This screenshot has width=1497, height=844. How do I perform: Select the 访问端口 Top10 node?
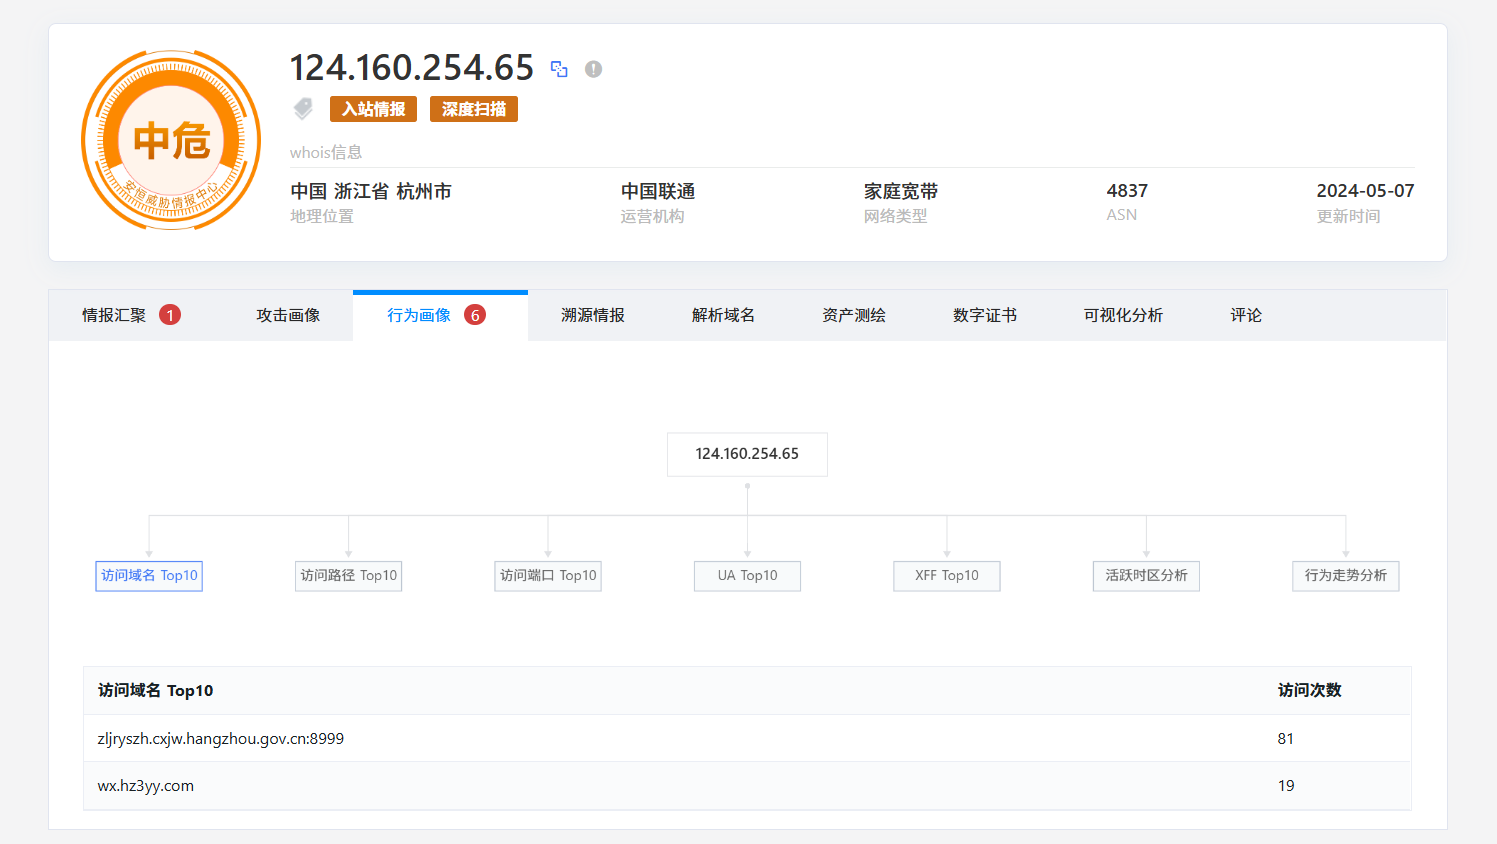tap(548, 576)
